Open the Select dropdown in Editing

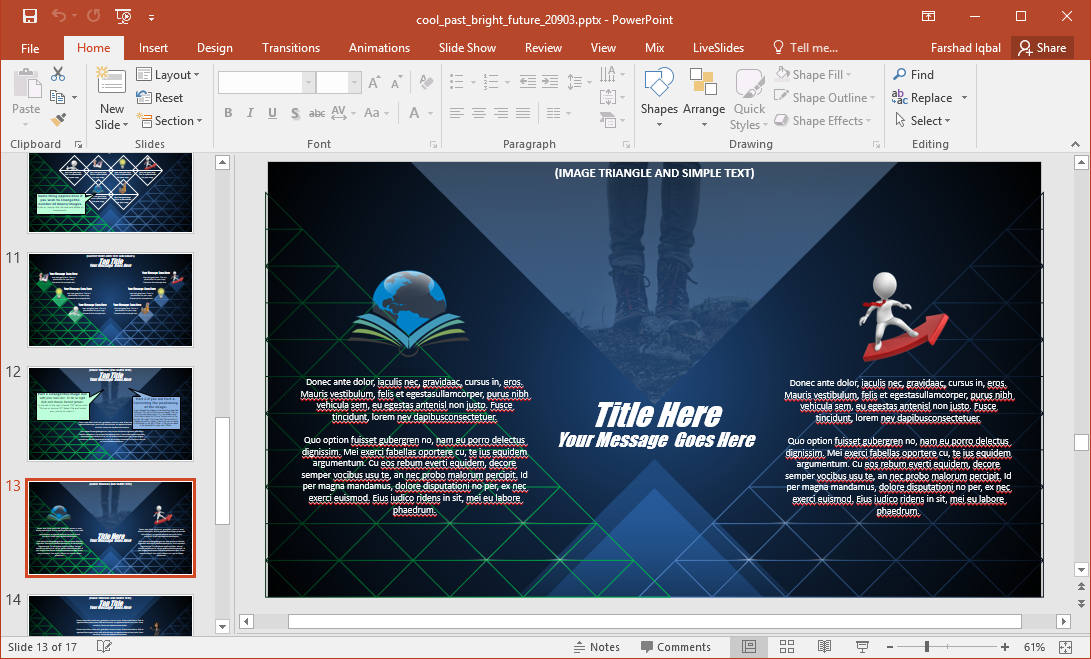(x=922, y=120)
